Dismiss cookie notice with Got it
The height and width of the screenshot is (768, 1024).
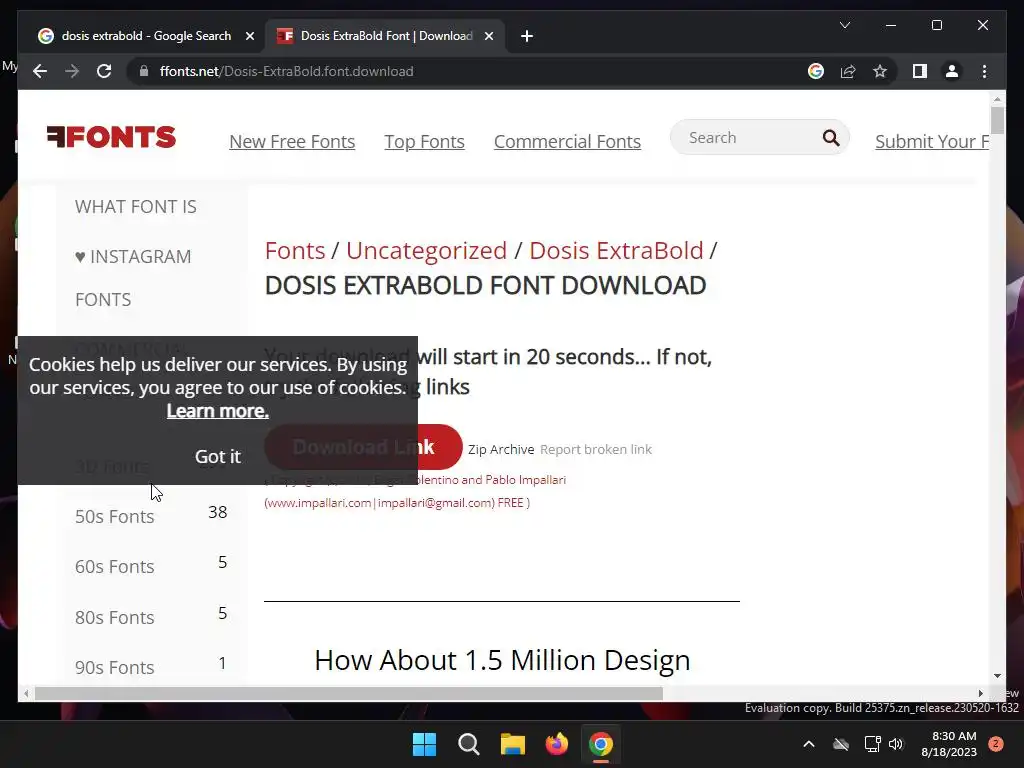click(217, 456)
